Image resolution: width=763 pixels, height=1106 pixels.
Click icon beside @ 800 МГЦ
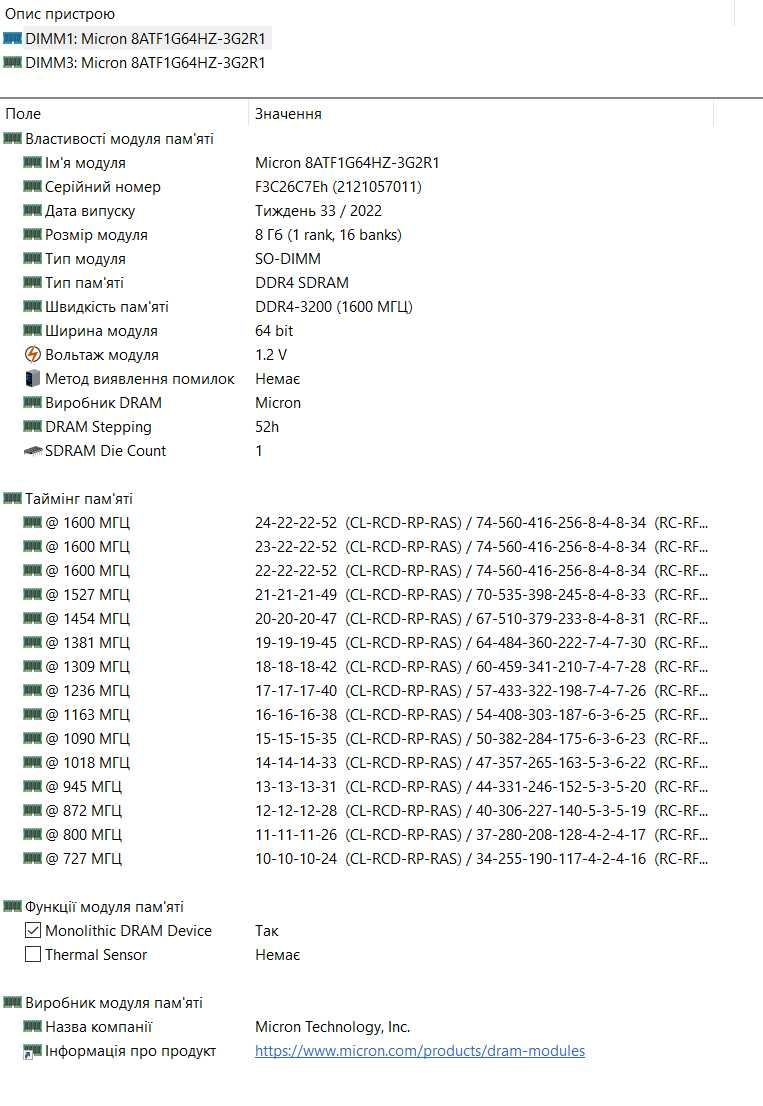tap(32, 834)
